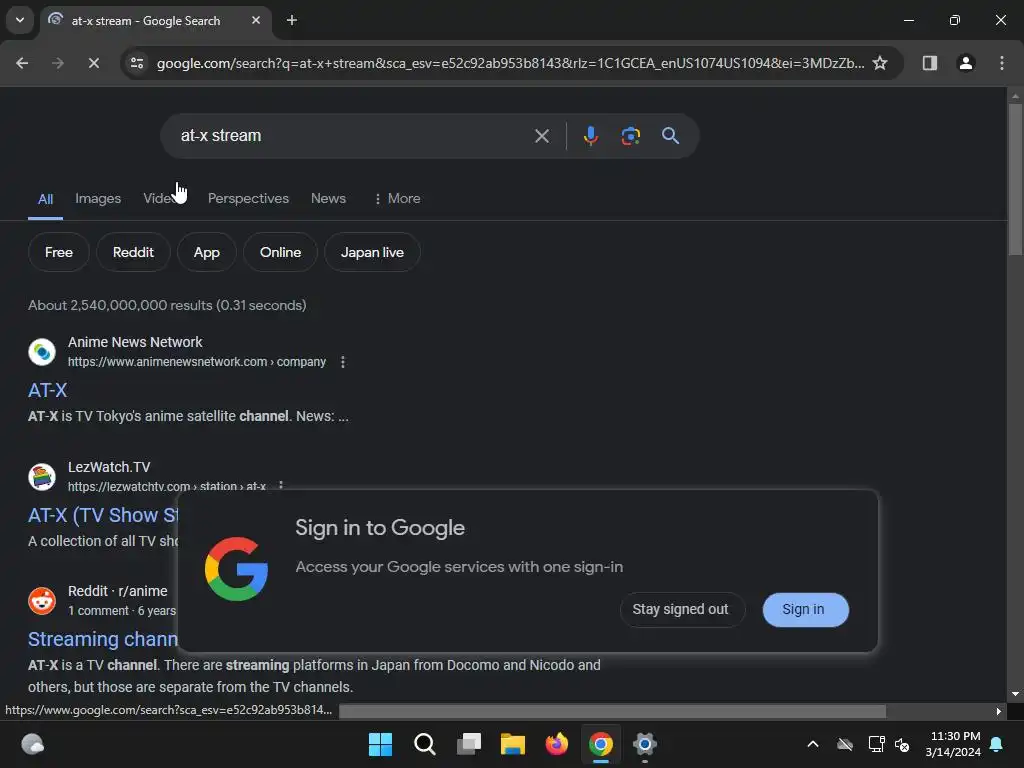The width and height of the screenshot is (1024, 768).
Task: Apply the App filter chip
Action: [x=206, y=252]
